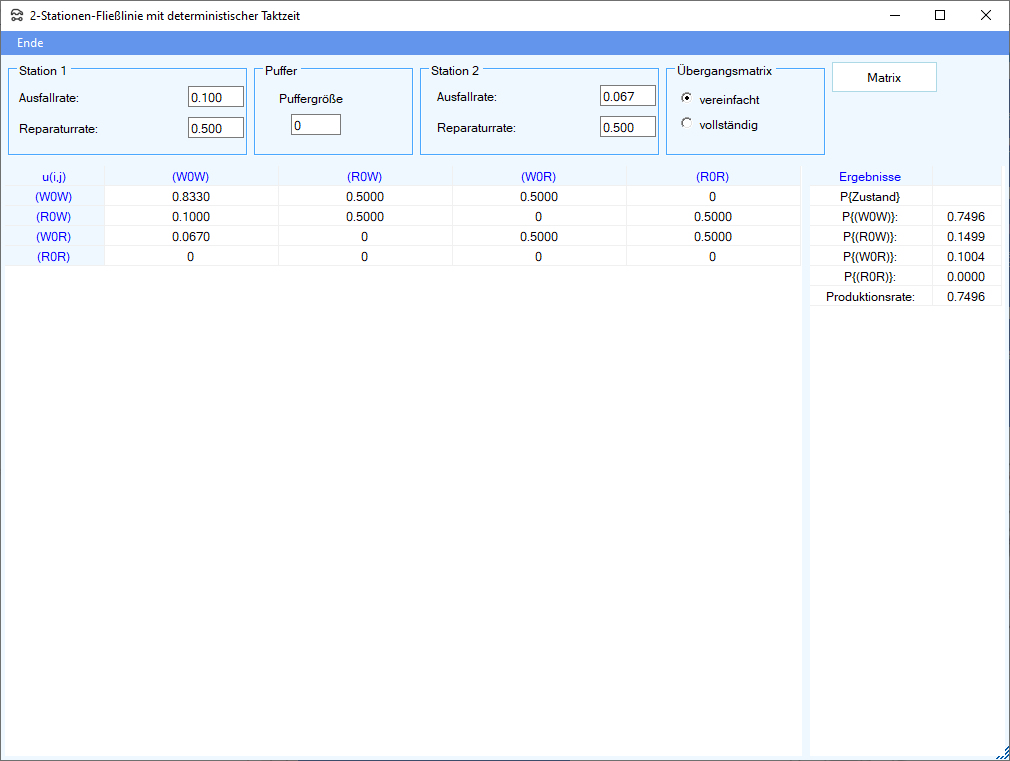Image resolution: width=1010 pixels, height=761 pixels.
Task: Select the (R0W) row header
Action: (54, 217)
